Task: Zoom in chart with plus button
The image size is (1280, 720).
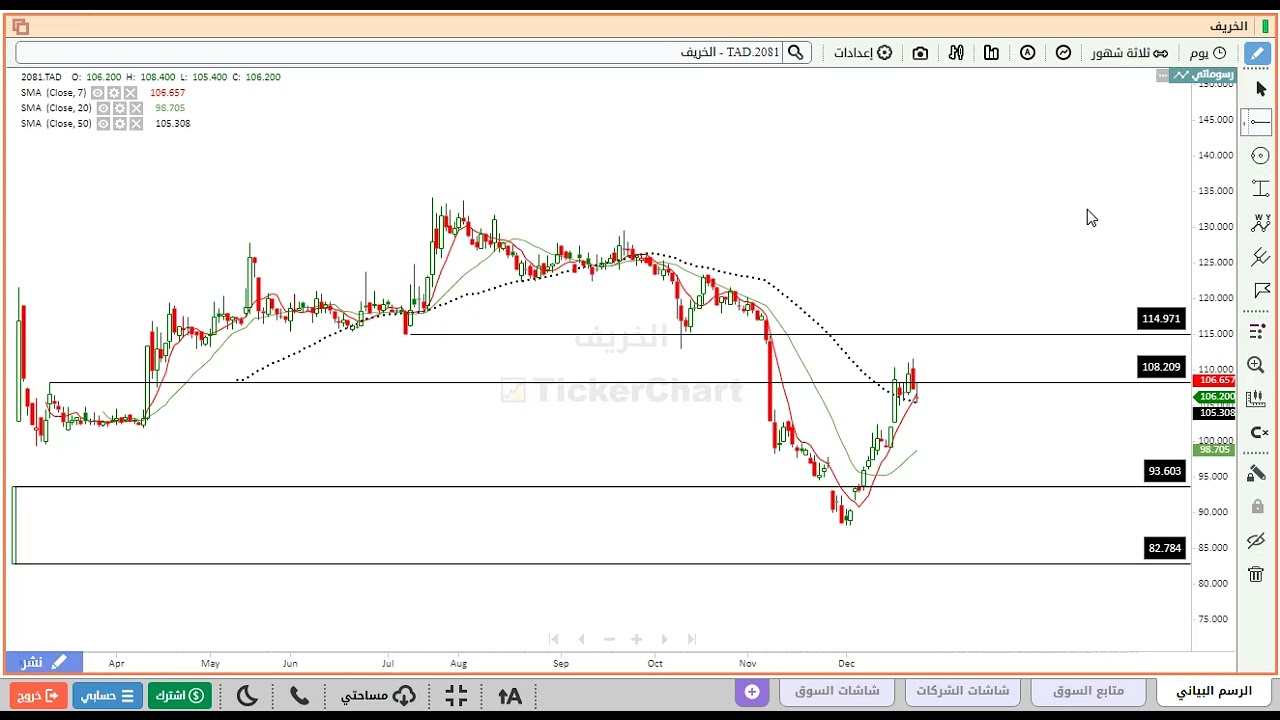Action: tap(636, 639)
